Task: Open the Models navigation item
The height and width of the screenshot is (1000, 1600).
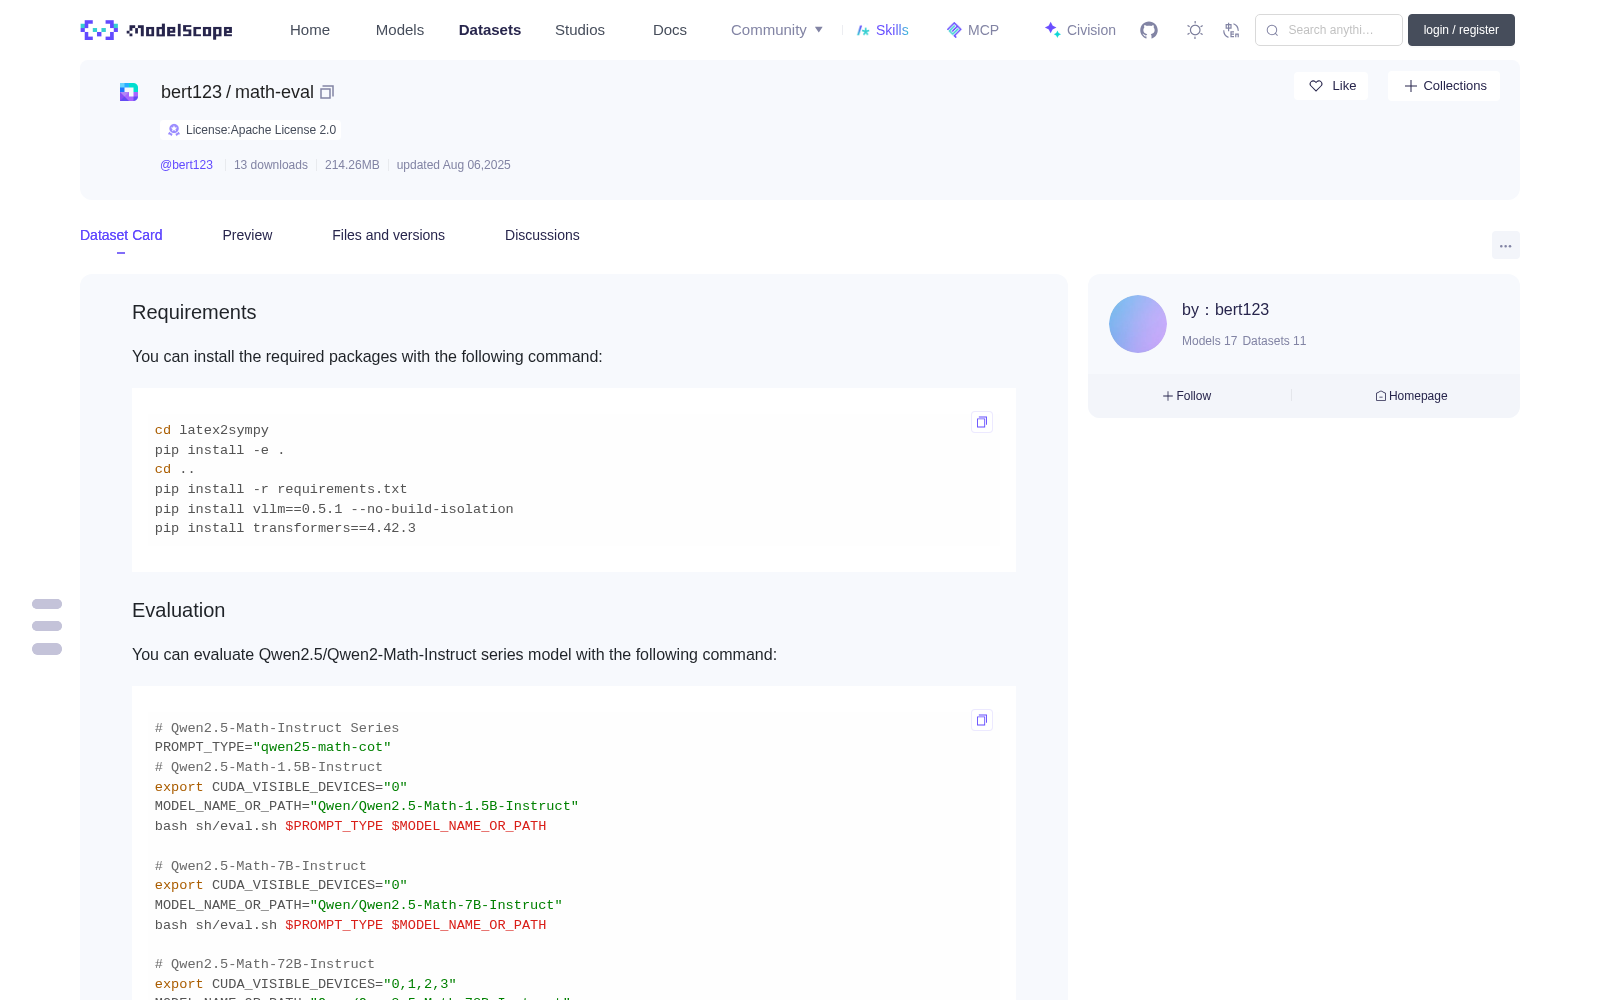Action: click(400, 30)
